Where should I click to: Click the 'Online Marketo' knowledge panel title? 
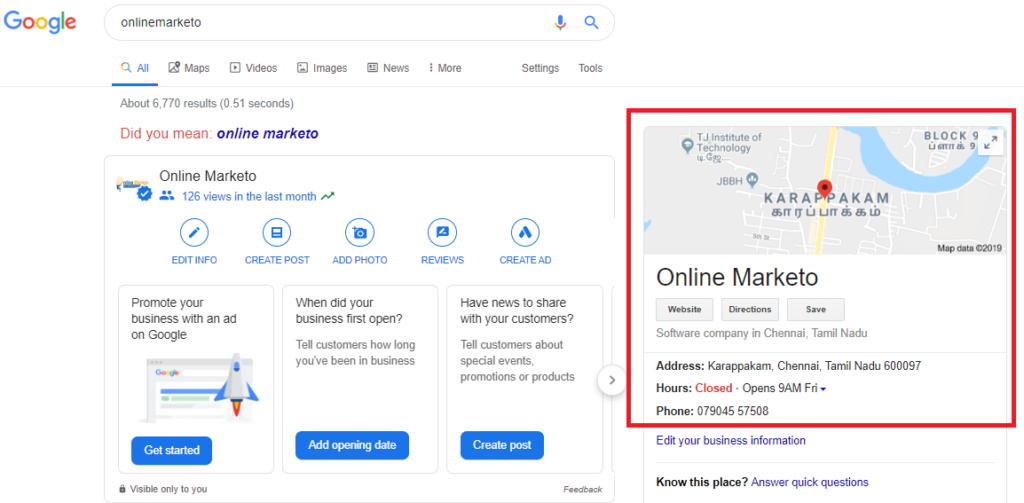point(737,277)
